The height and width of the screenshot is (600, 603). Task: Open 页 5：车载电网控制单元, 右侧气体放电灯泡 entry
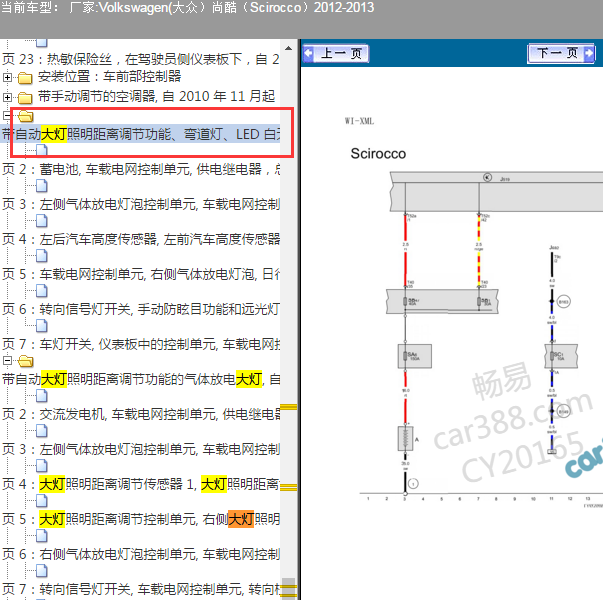(140, 274)
